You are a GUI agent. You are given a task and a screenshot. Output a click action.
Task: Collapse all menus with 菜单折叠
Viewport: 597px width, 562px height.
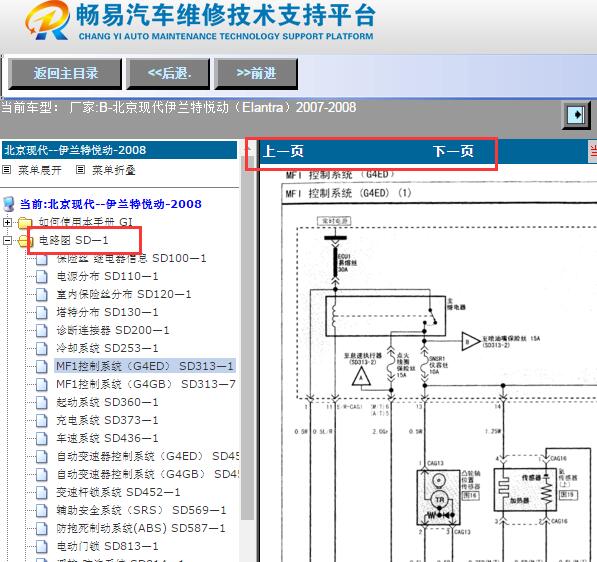tap(113, 170)
